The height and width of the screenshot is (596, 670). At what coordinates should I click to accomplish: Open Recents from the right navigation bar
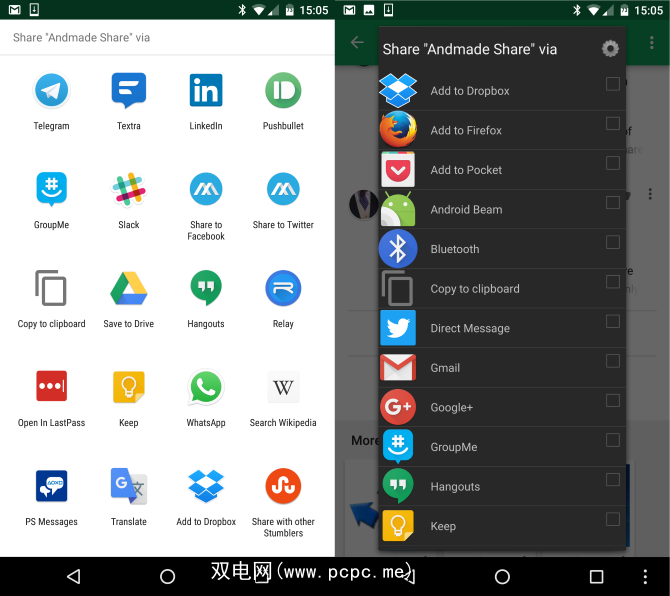[596, 576]
